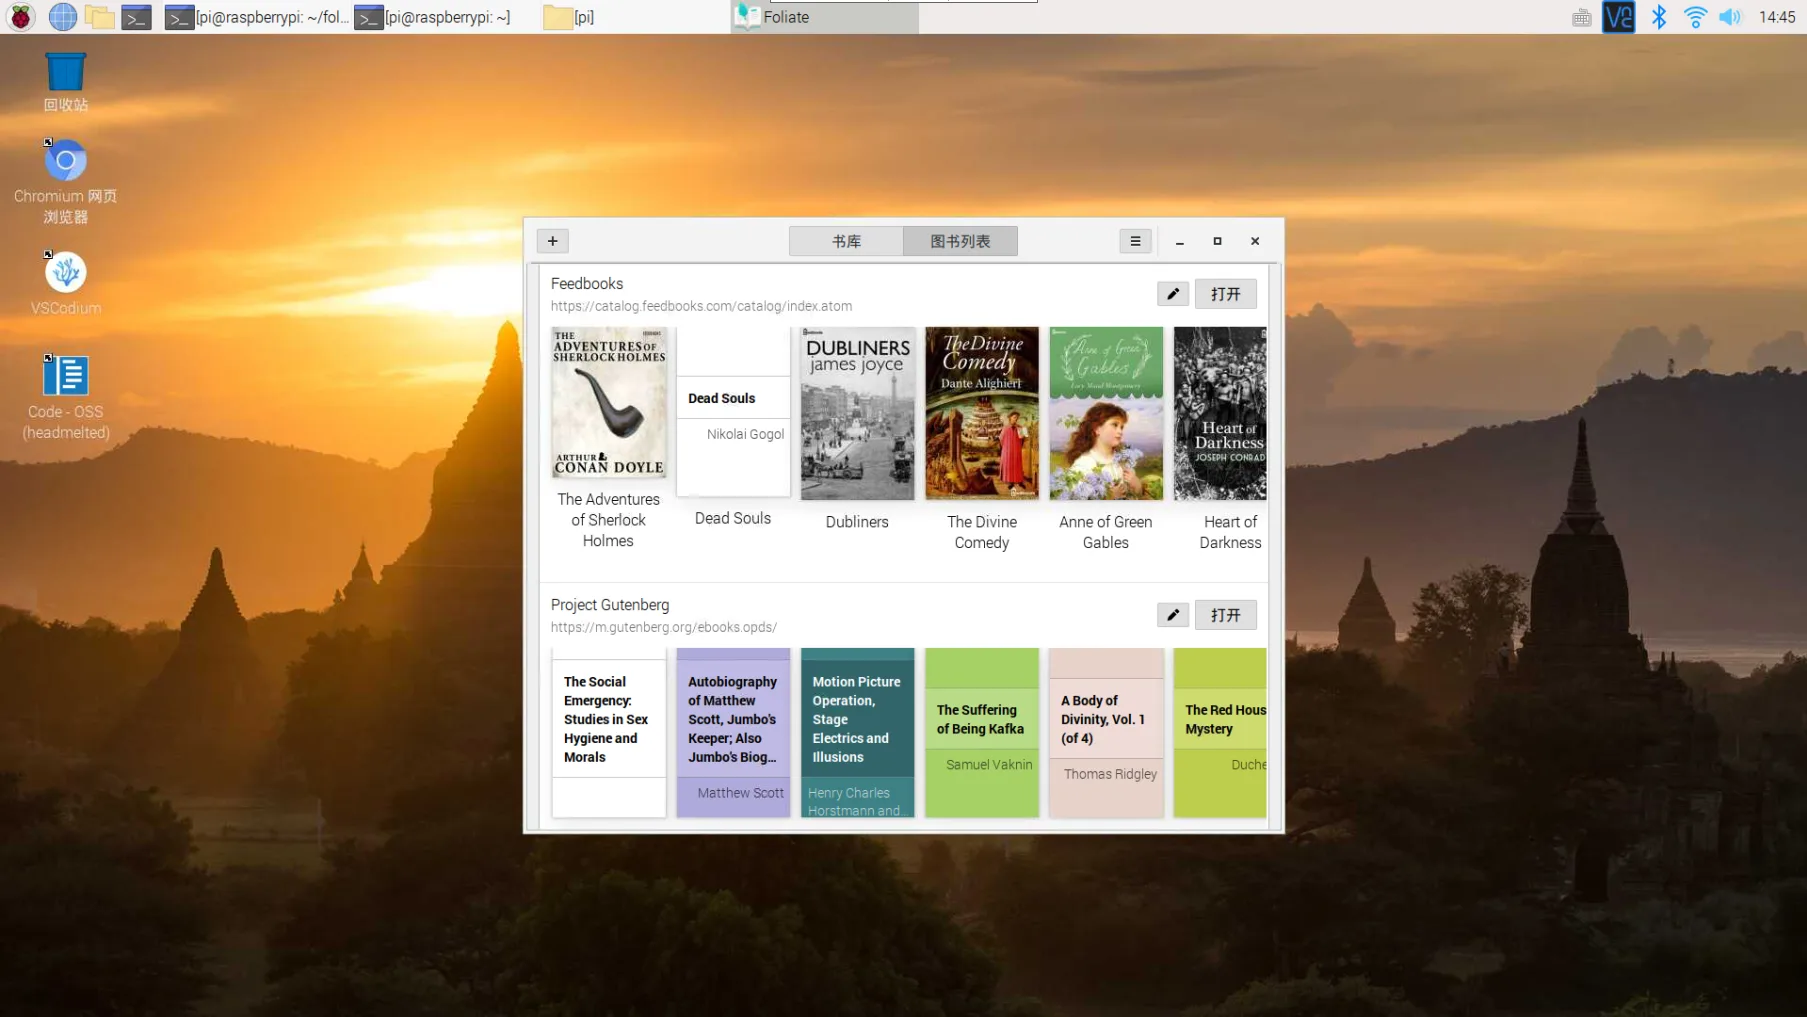Image resolution: width=1807 pixels, height=1017 pixels.
Task: Switch to the 书库 library tab
Action: point(846,241)
